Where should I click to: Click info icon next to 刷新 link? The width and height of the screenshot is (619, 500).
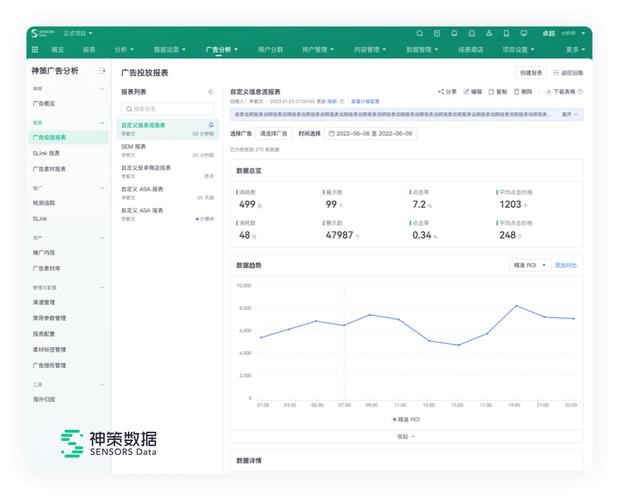tap(342, 101)
